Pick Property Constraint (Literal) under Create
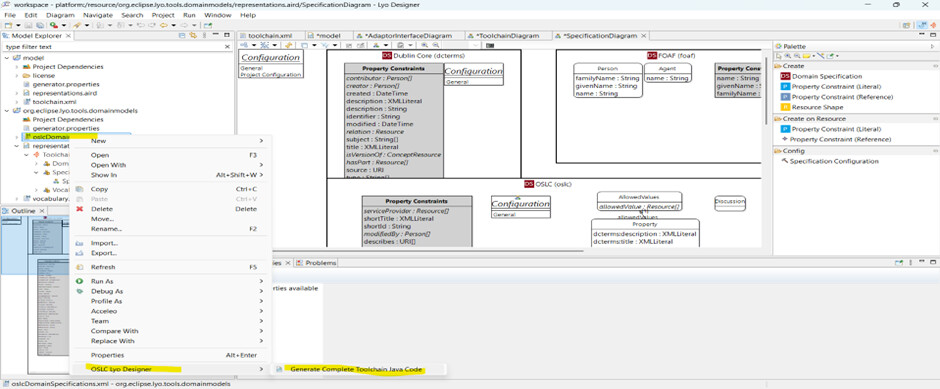 click(x=831, y=86)
